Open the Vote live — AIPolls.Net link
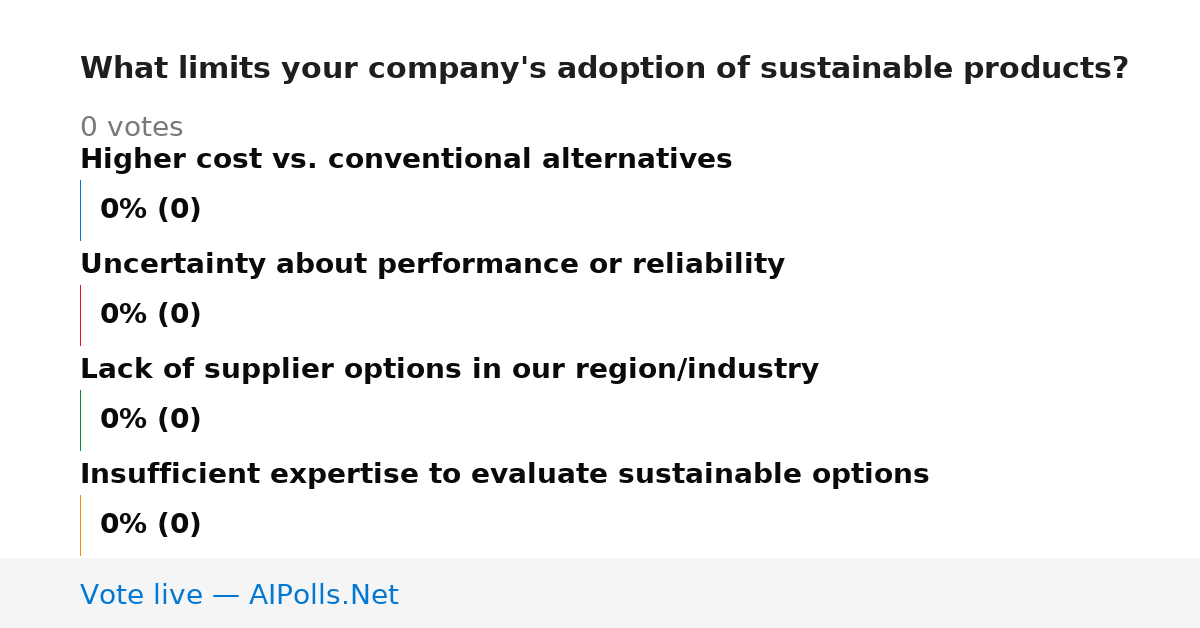1200x628 pixels. point(239,595)
